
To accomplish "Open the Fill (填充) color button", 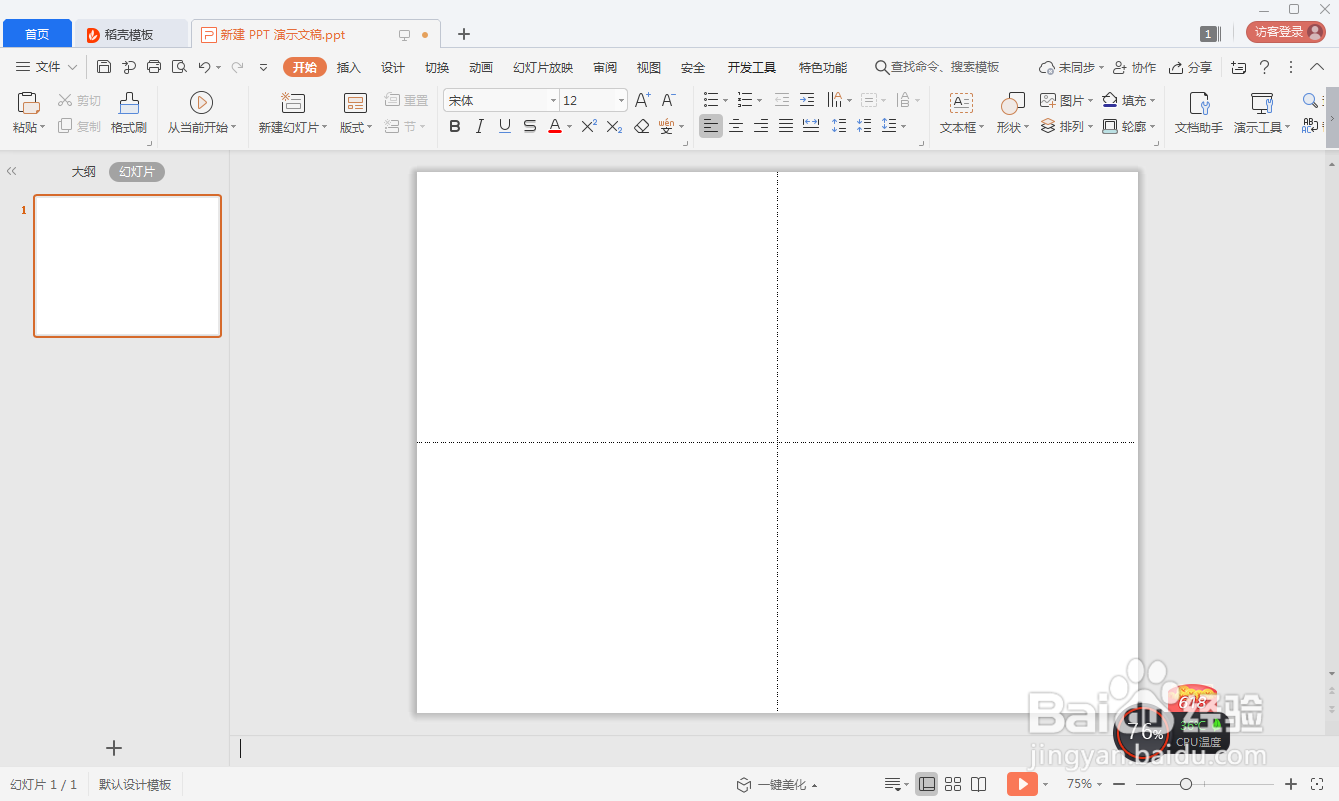I will [x=1129, y=100].
